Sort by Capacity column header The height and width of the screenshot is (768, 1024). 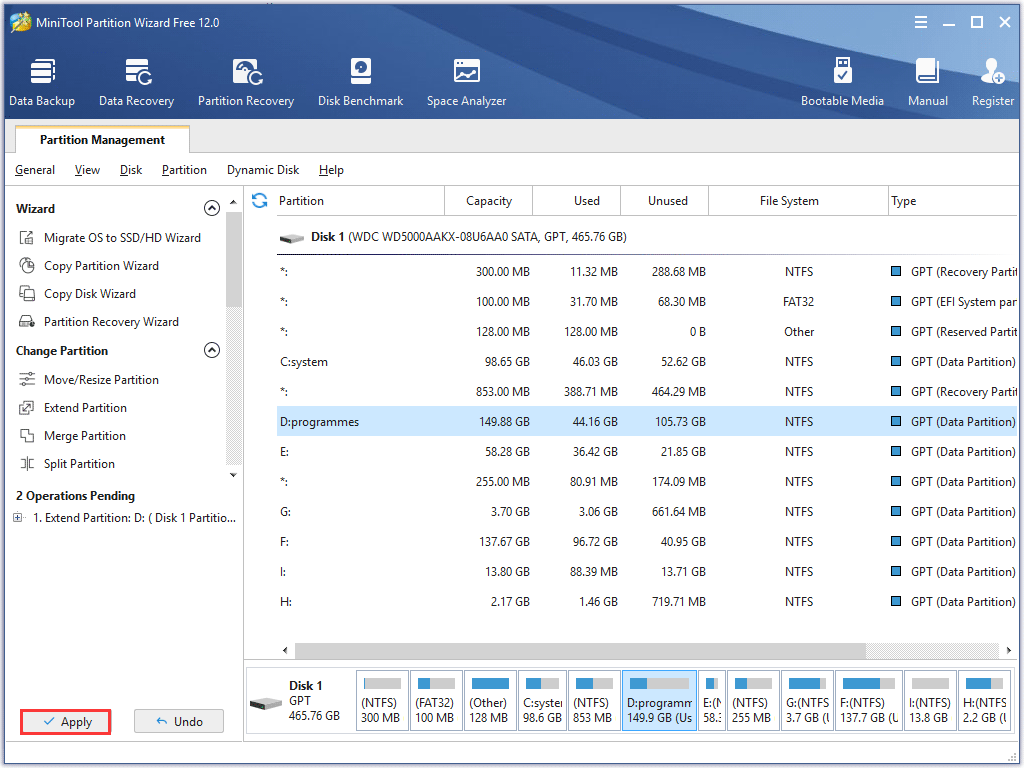[488, 200]
